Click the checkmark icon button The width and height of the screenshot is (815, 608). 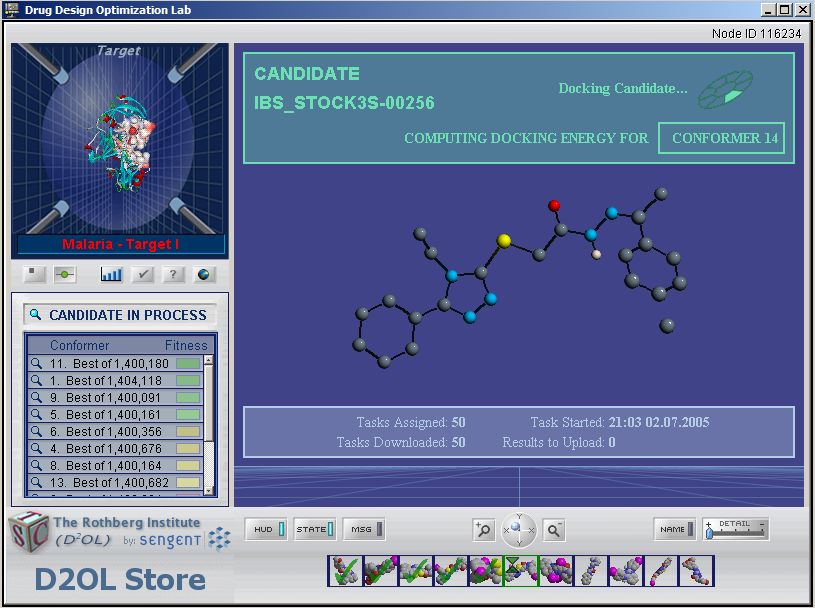click(x=143, y=274)
